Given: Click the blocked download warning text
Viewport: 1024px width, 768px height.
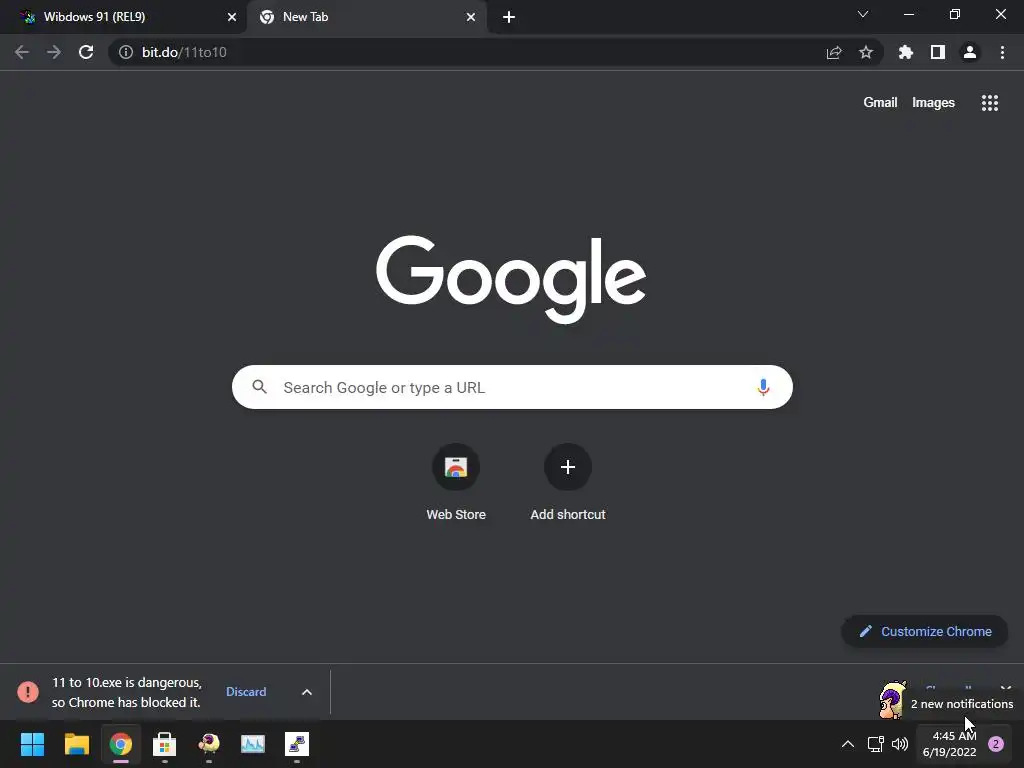Looking at the screenshot, I should (x=127, y=692).
